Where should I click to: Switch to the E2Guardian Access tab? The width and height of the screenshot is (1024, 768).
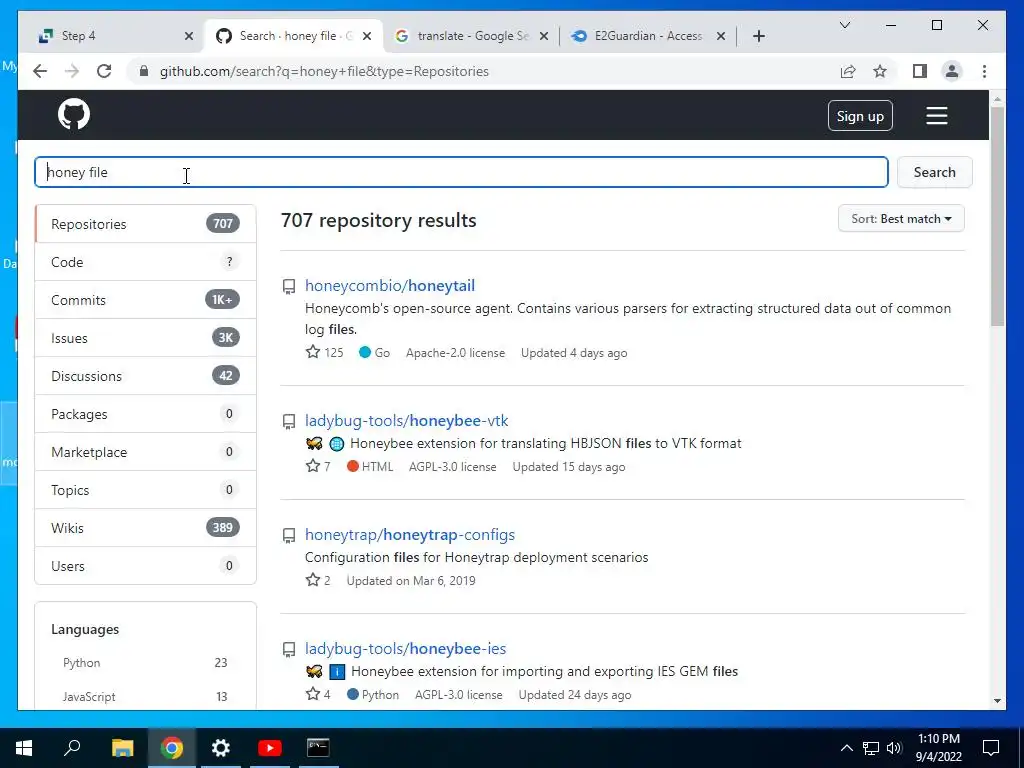click(648, 36)
